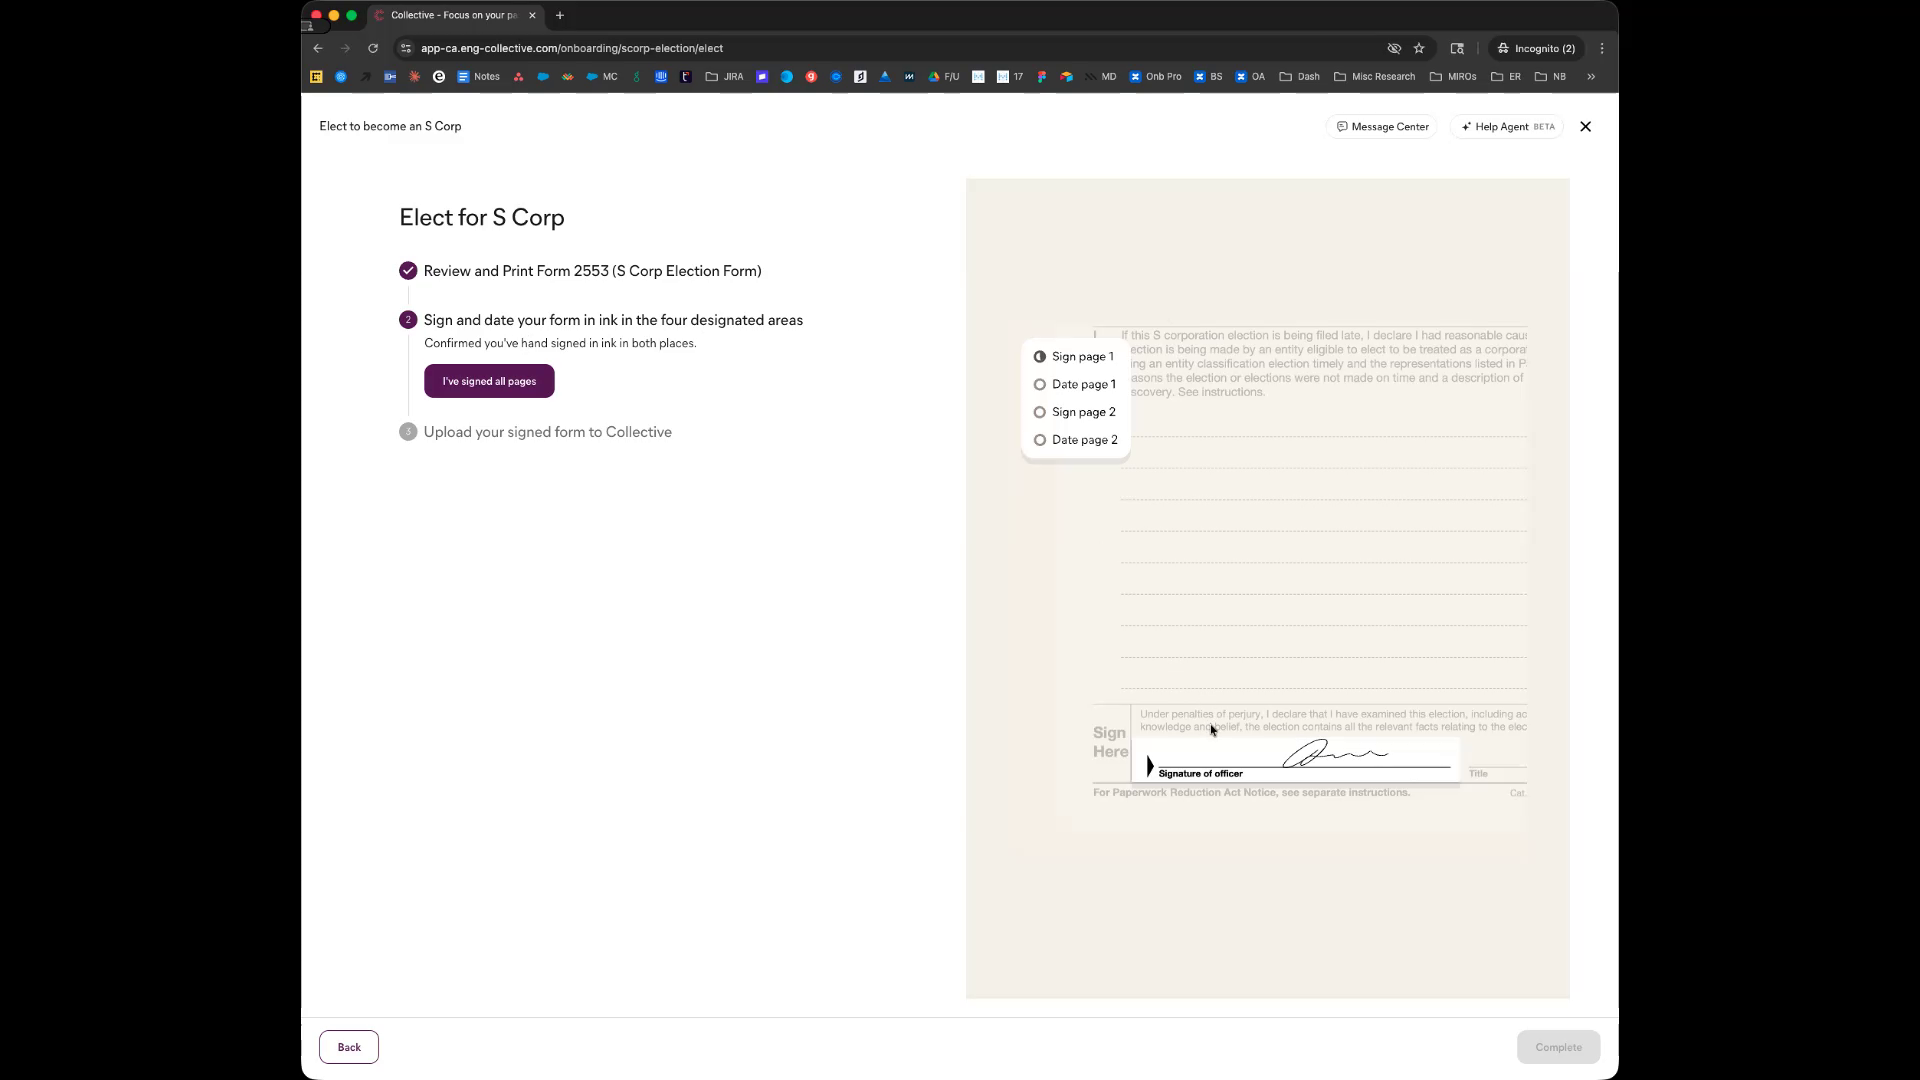Show more bookmarks via overflow chevron
This screenshot has width=1920, height=1080.
(x=1591, y=76)
